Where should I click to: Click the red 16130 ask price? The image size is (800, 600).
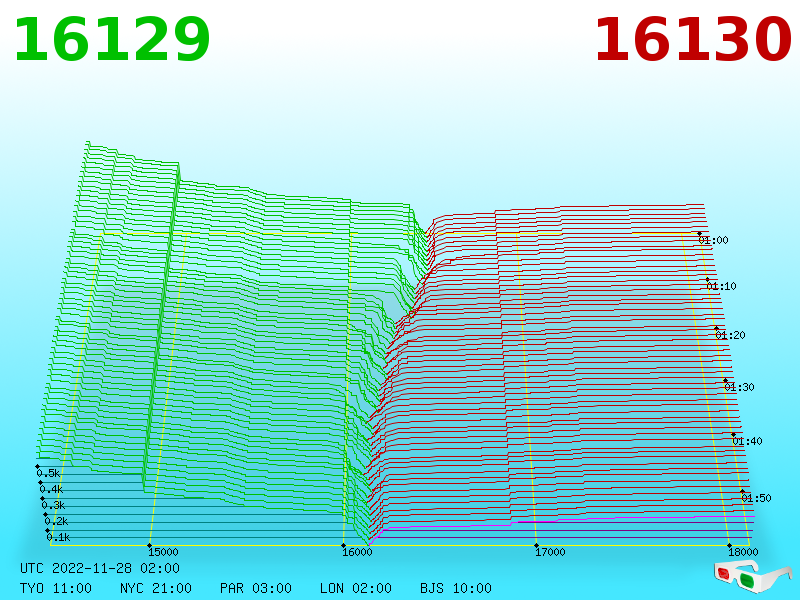[693, 40]
